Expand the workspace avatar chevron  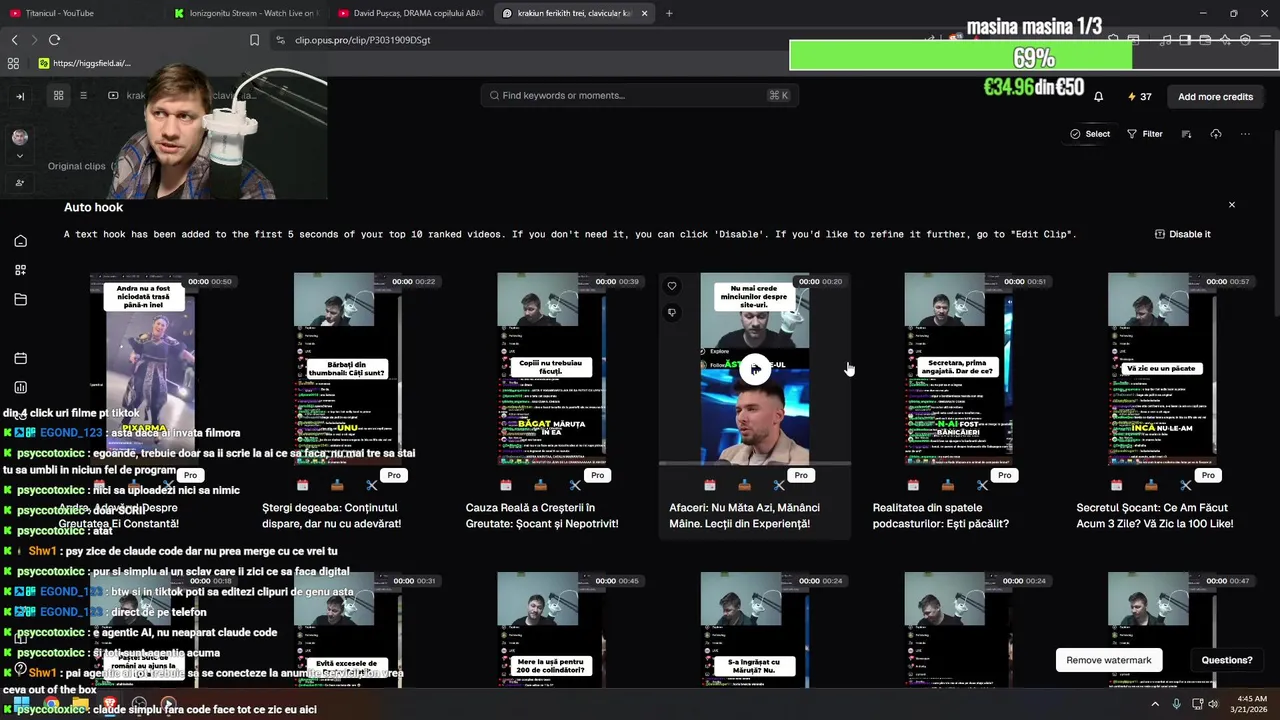(x=20, y=156)
